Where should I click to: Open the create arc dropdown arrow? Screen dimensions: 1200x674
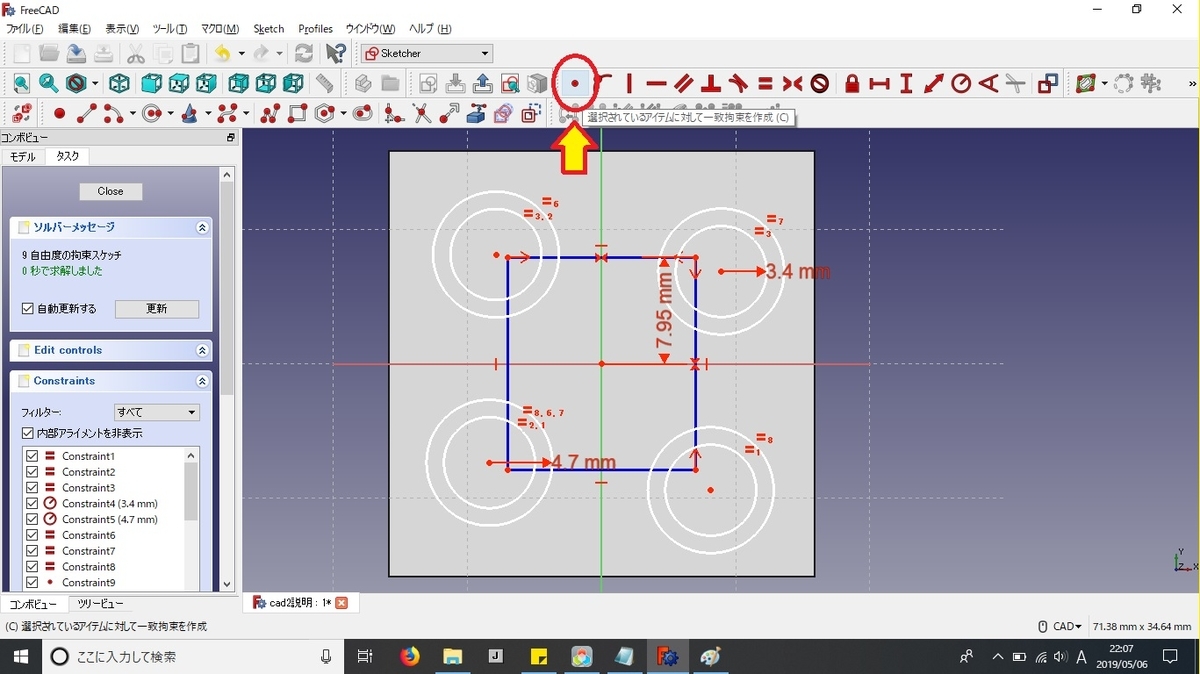[132, 113]
